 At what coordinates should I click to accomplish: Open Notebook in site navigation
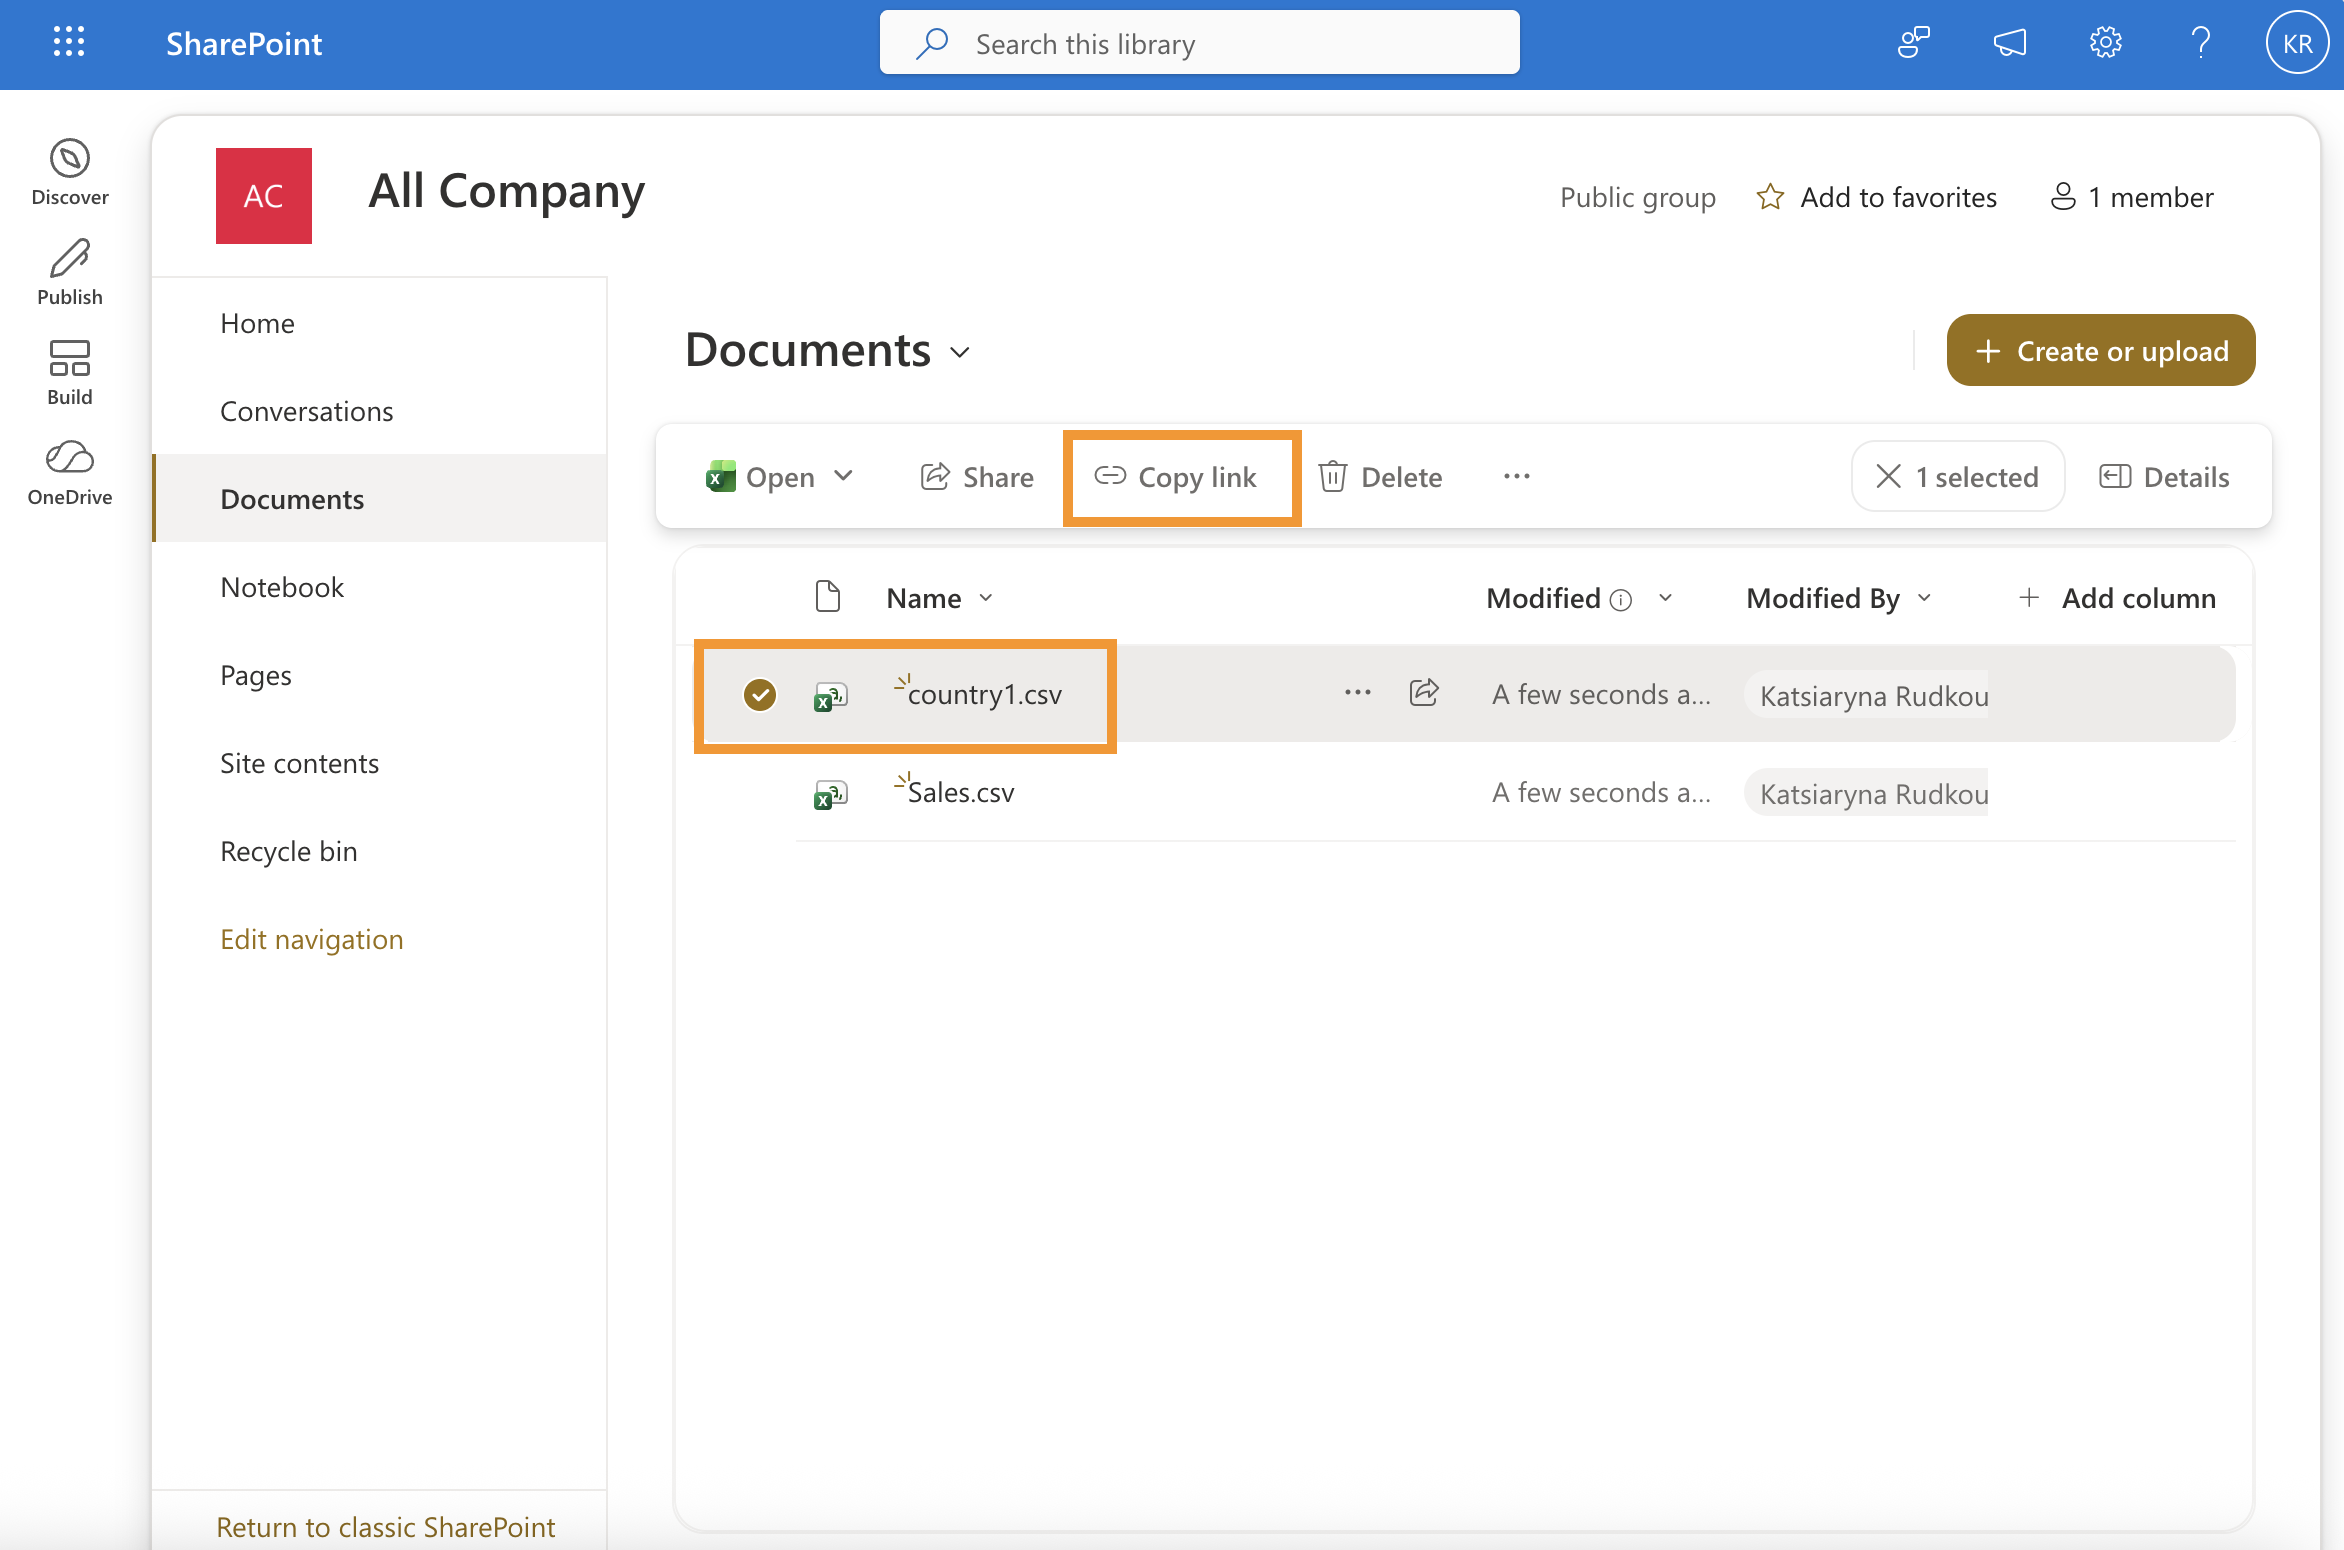coord(282,587)
